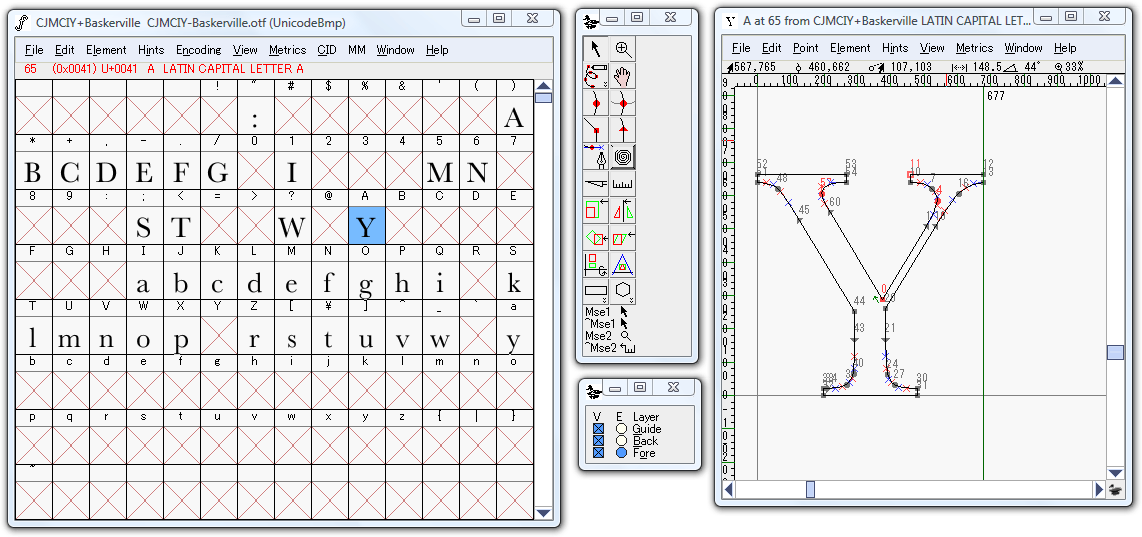1142x537 pixels.
Task: Toggle visibility of the Back layer
Action: pyautogui.click(x=598, y=441)
